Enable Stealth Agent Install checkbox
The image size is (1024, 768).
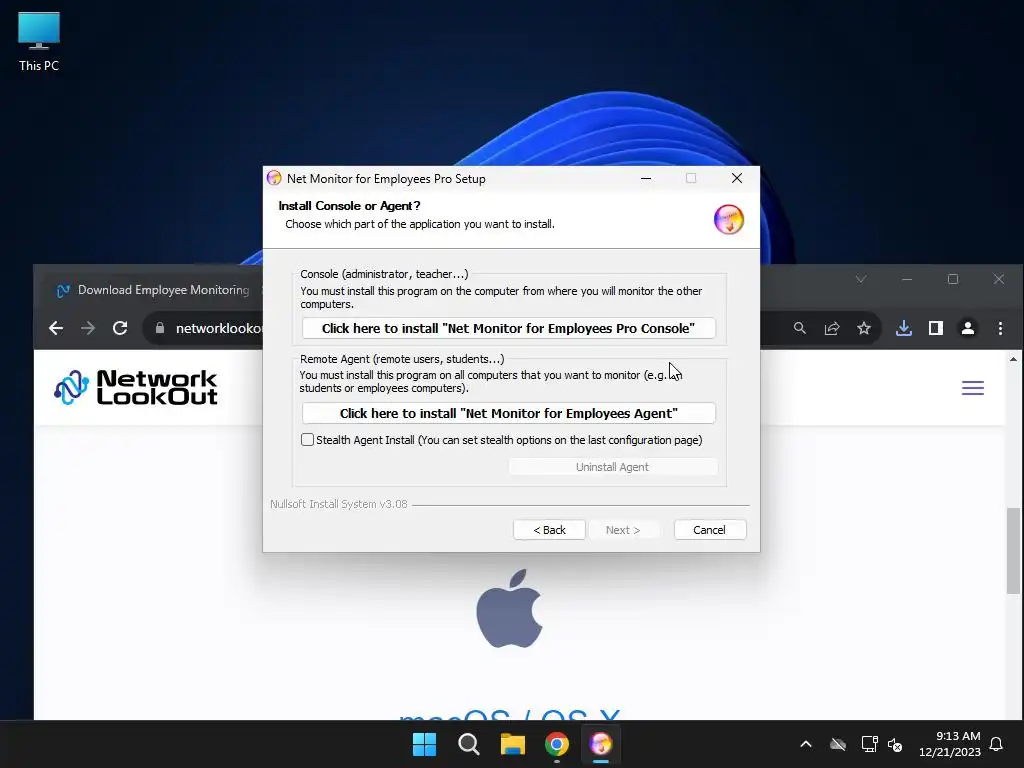[x=307, y=440]
